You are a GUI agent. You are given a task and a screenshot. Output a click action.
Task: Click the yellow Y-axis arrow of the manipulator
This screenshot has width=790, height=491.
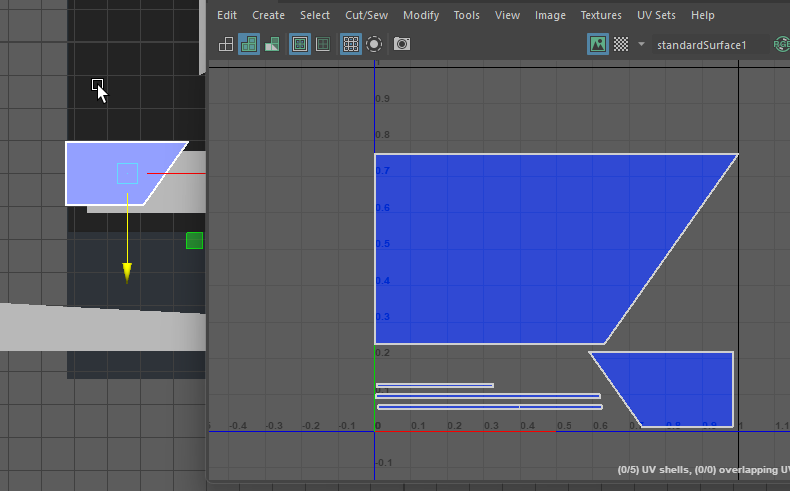(127, 272)
